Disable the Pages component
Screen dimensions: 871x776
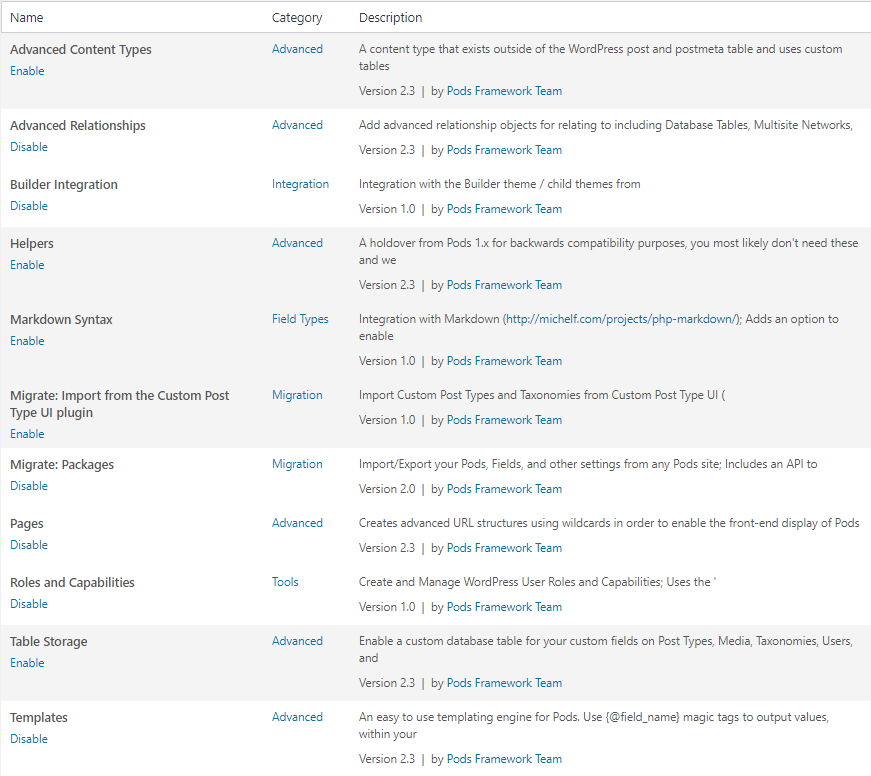[x=29, y=545]
